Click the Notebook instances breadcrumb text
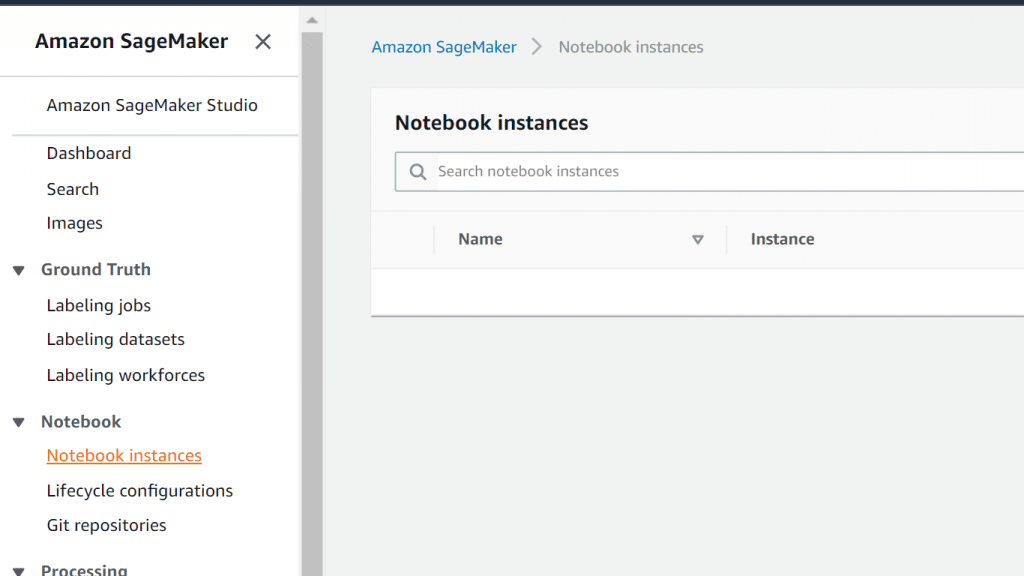 tap(631, 47)
